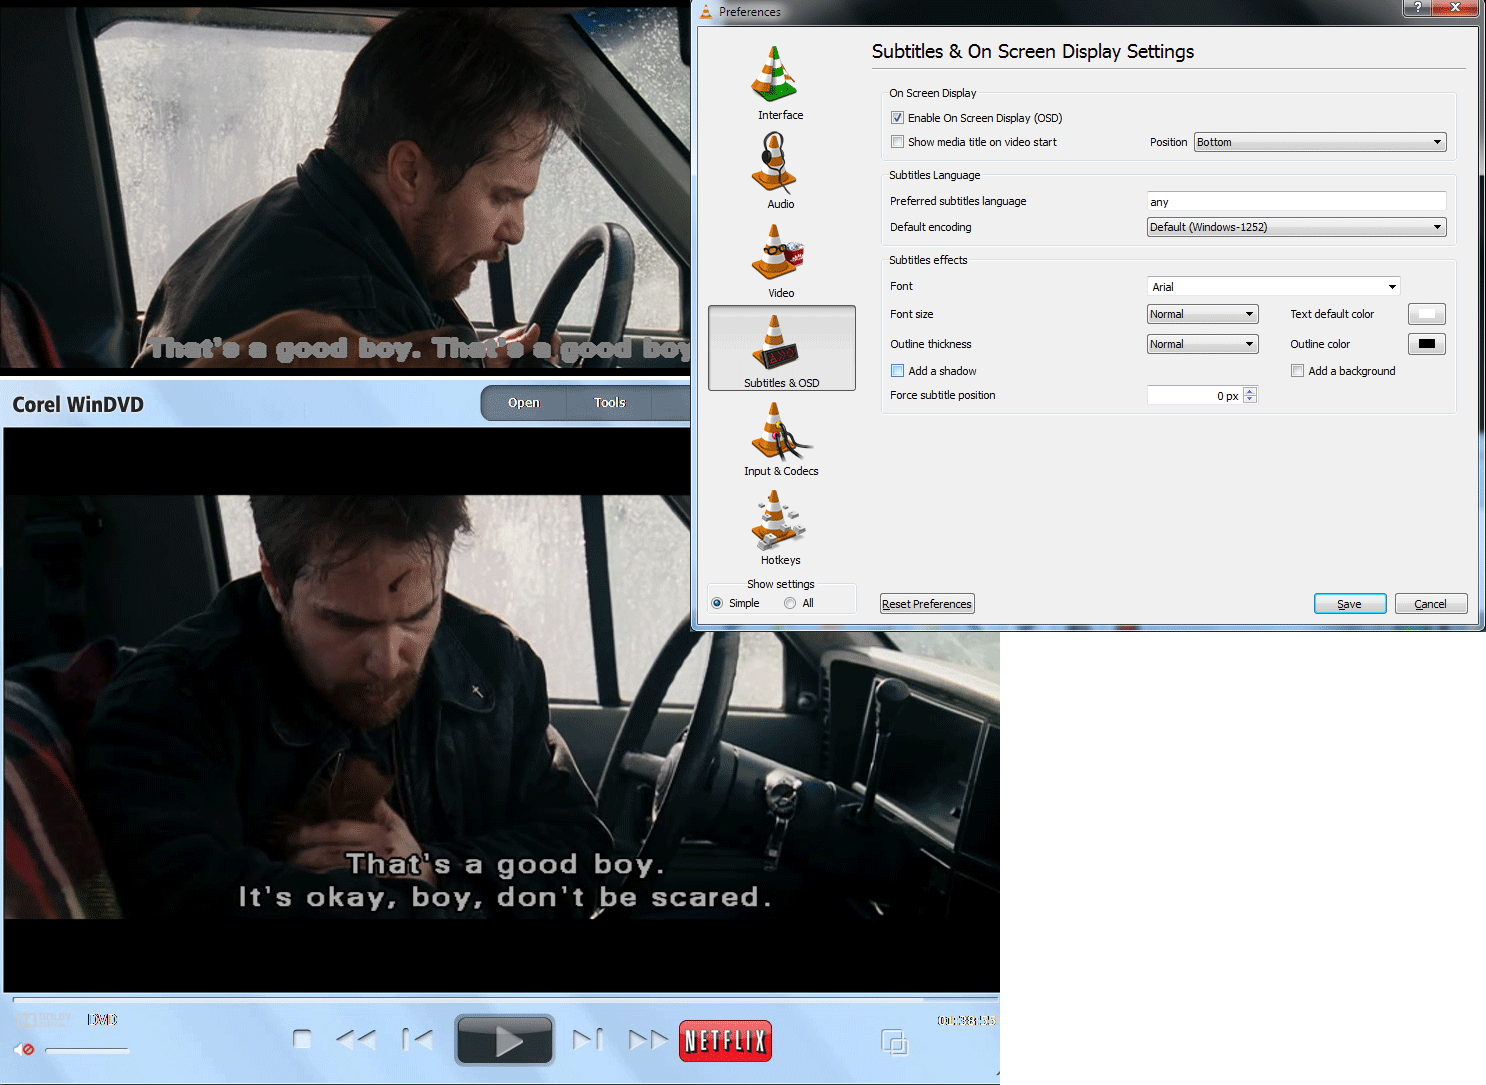Image resolution: width=1486 pixels, height=1085 pixels.
Task: Click the subtitle text in the WinDVD video
Action: [505, 880]
